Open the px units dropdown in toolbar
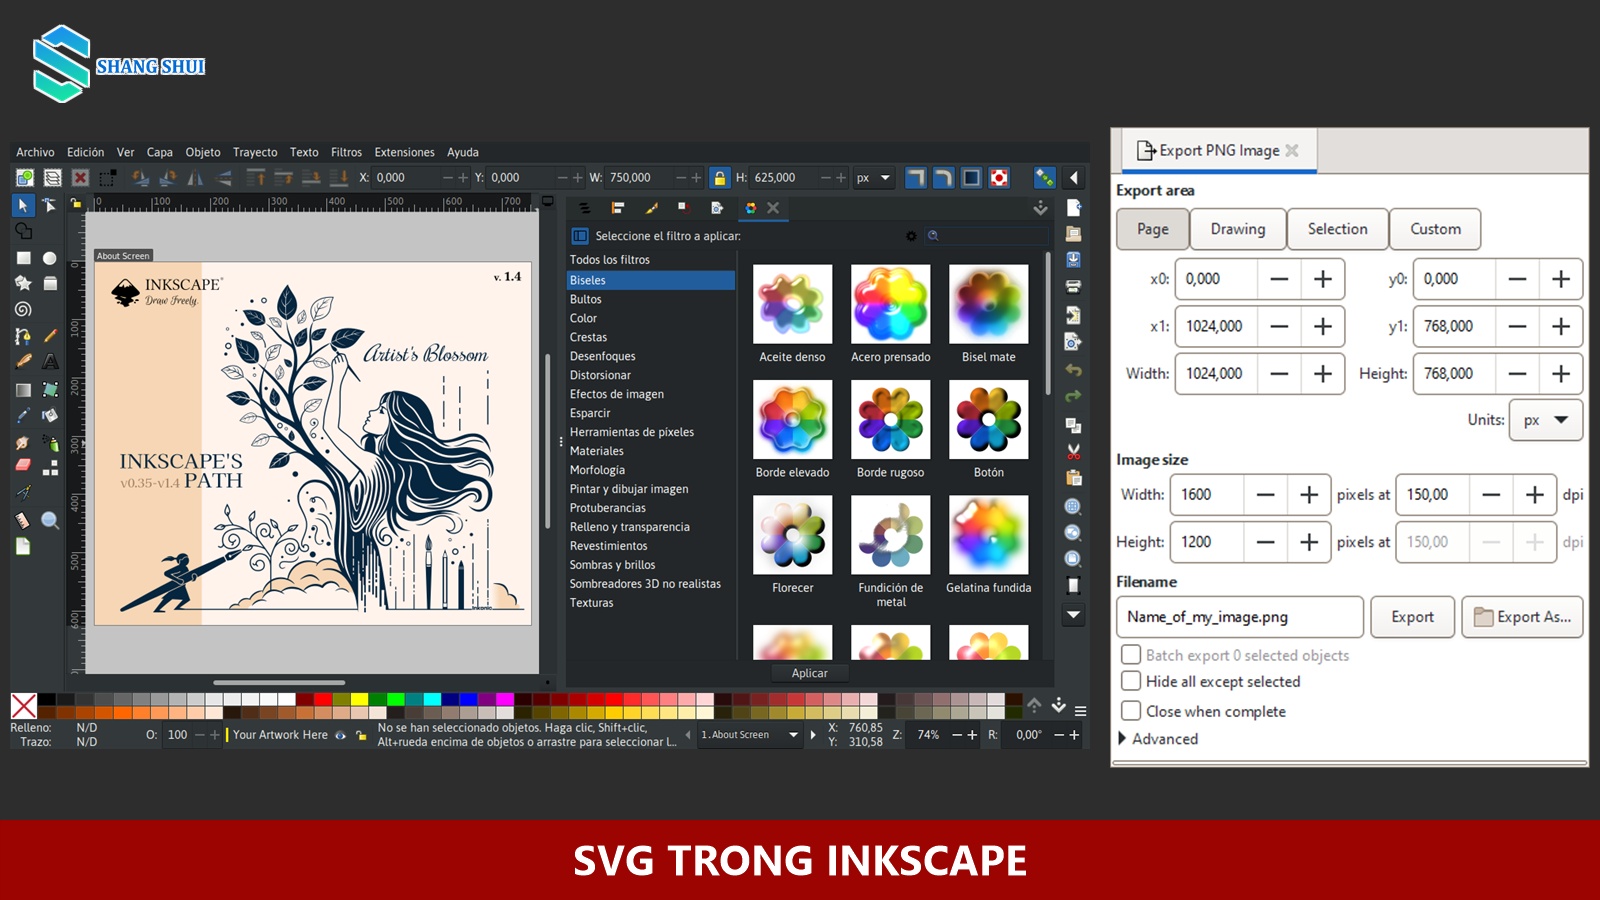 click(873, 178)
